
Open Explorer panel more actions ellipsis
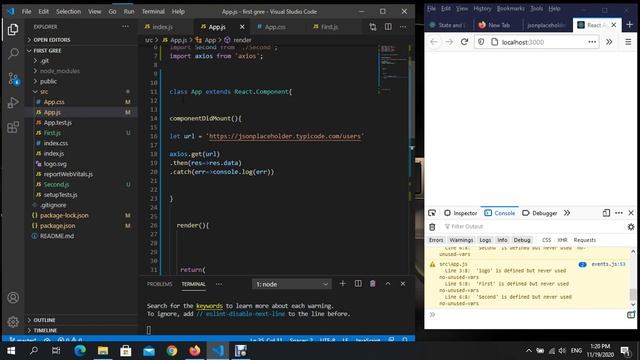coord(125,27)
